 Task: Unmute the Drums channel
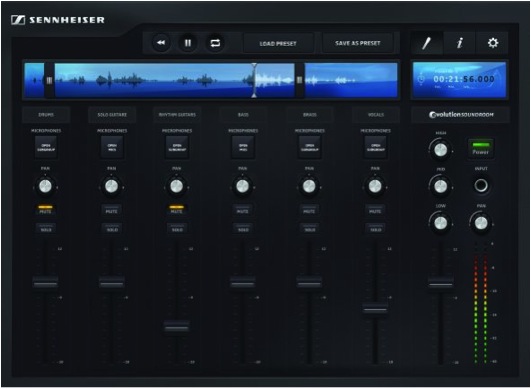(x=45, y=210)
